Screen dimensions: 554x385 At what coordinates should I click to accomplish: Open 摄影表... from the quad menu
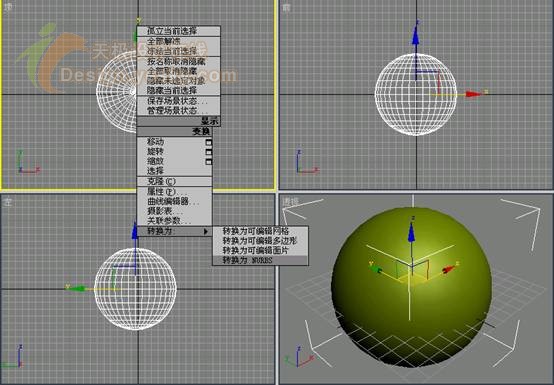175,211
